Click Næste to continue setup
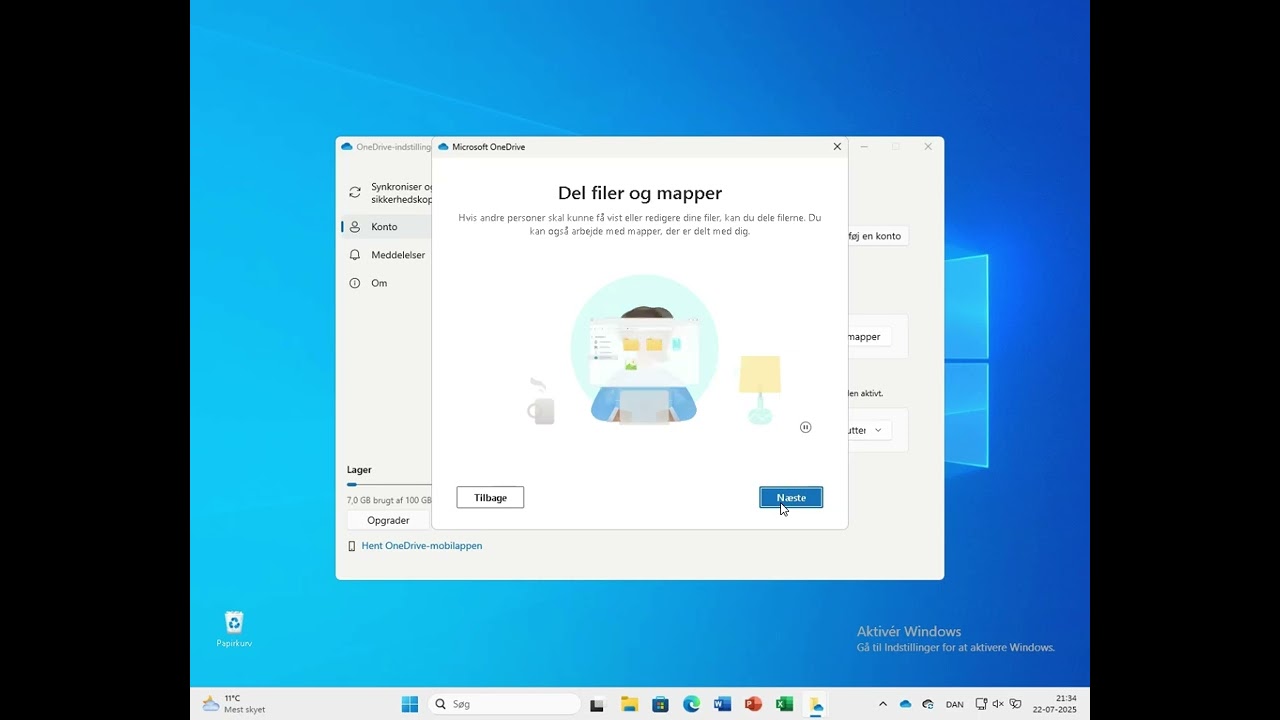Screen dimensions: 1280x720 tap(791, 497)
